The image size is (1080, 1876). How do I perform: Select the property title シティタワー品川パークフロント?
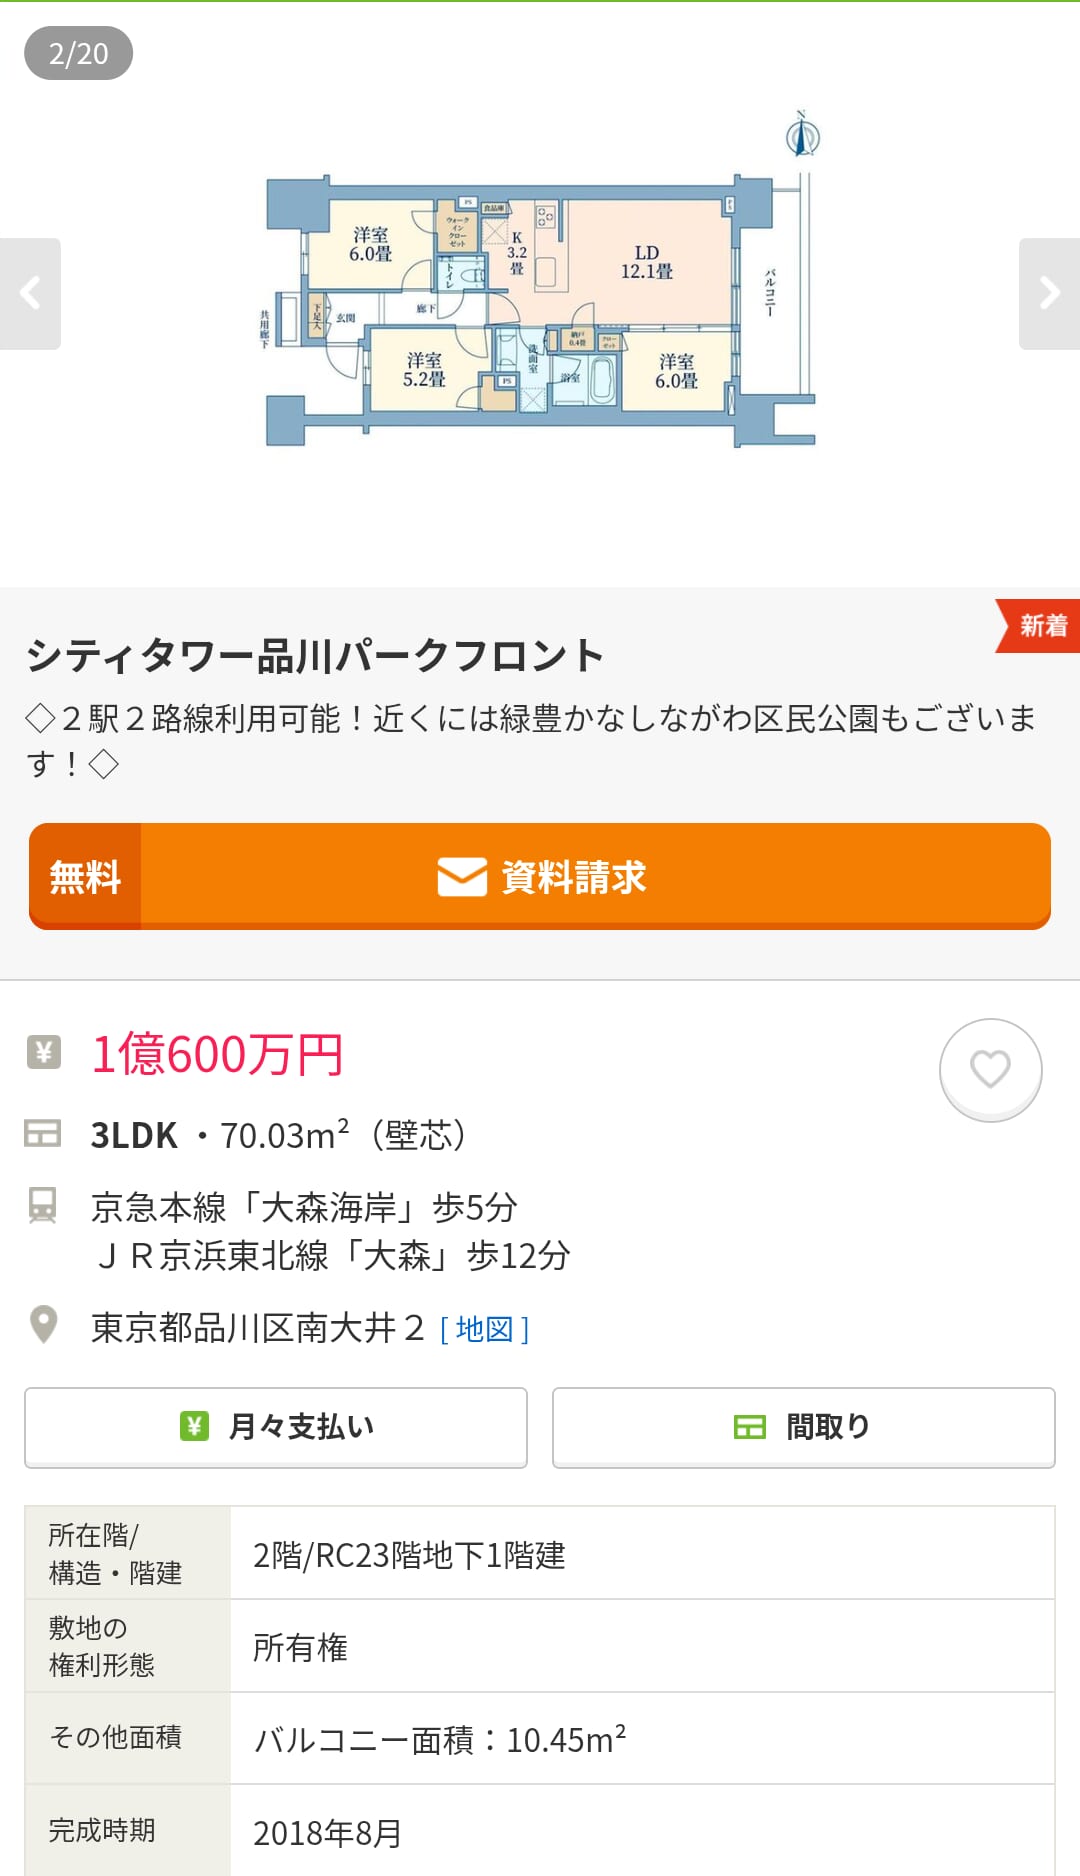[315, 656]
